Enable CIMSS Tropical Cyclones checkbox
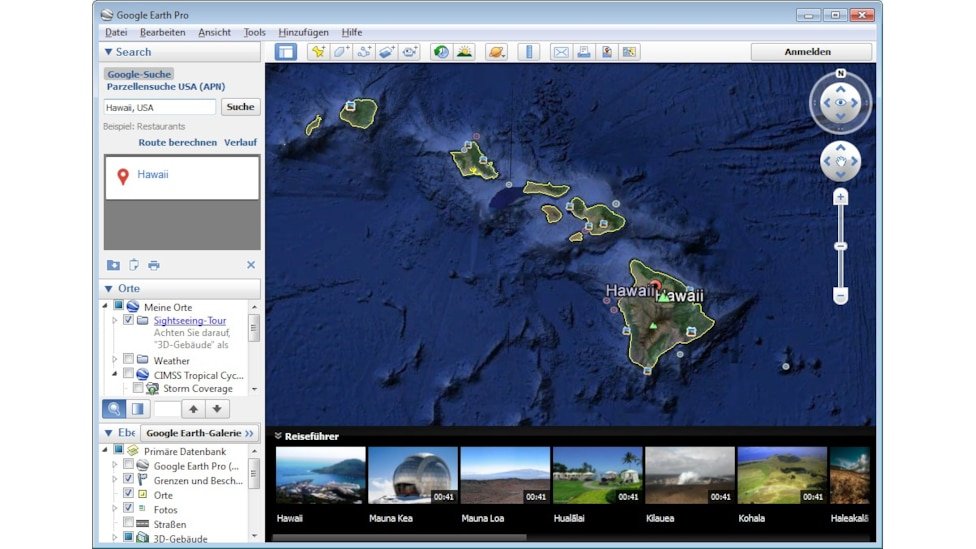This screenshot has width=976, height=549. [x=128, y=373]
